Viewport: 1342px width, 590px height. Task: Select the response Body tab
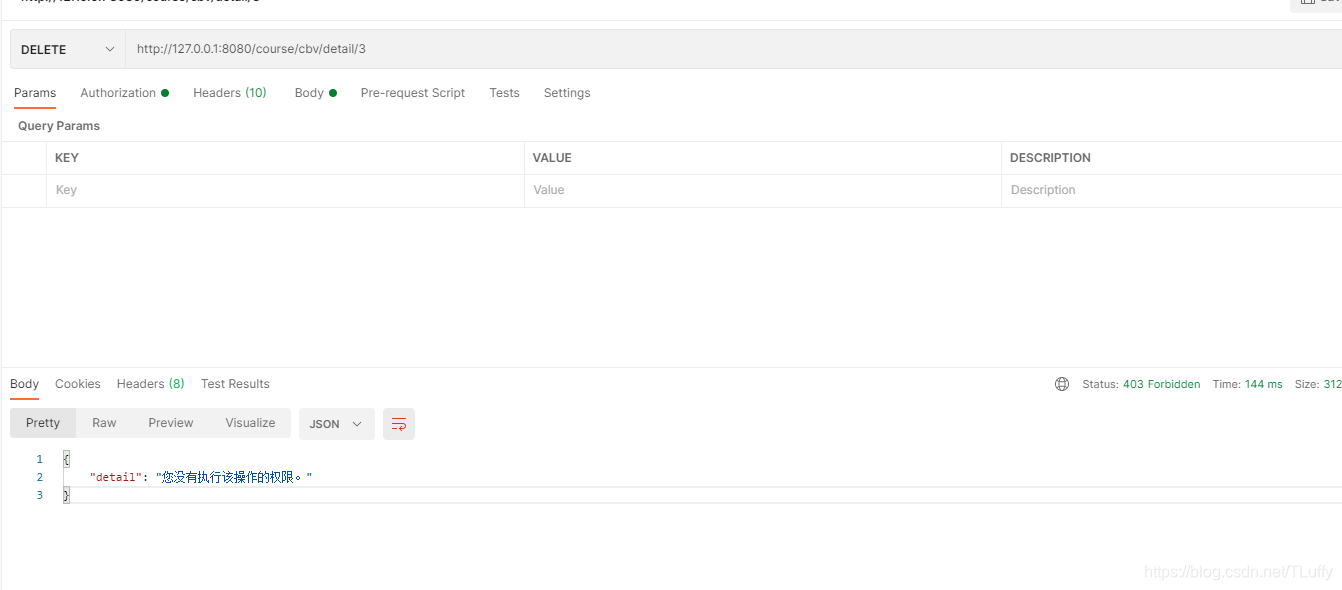pyautogui.click(x=24, y=384)
